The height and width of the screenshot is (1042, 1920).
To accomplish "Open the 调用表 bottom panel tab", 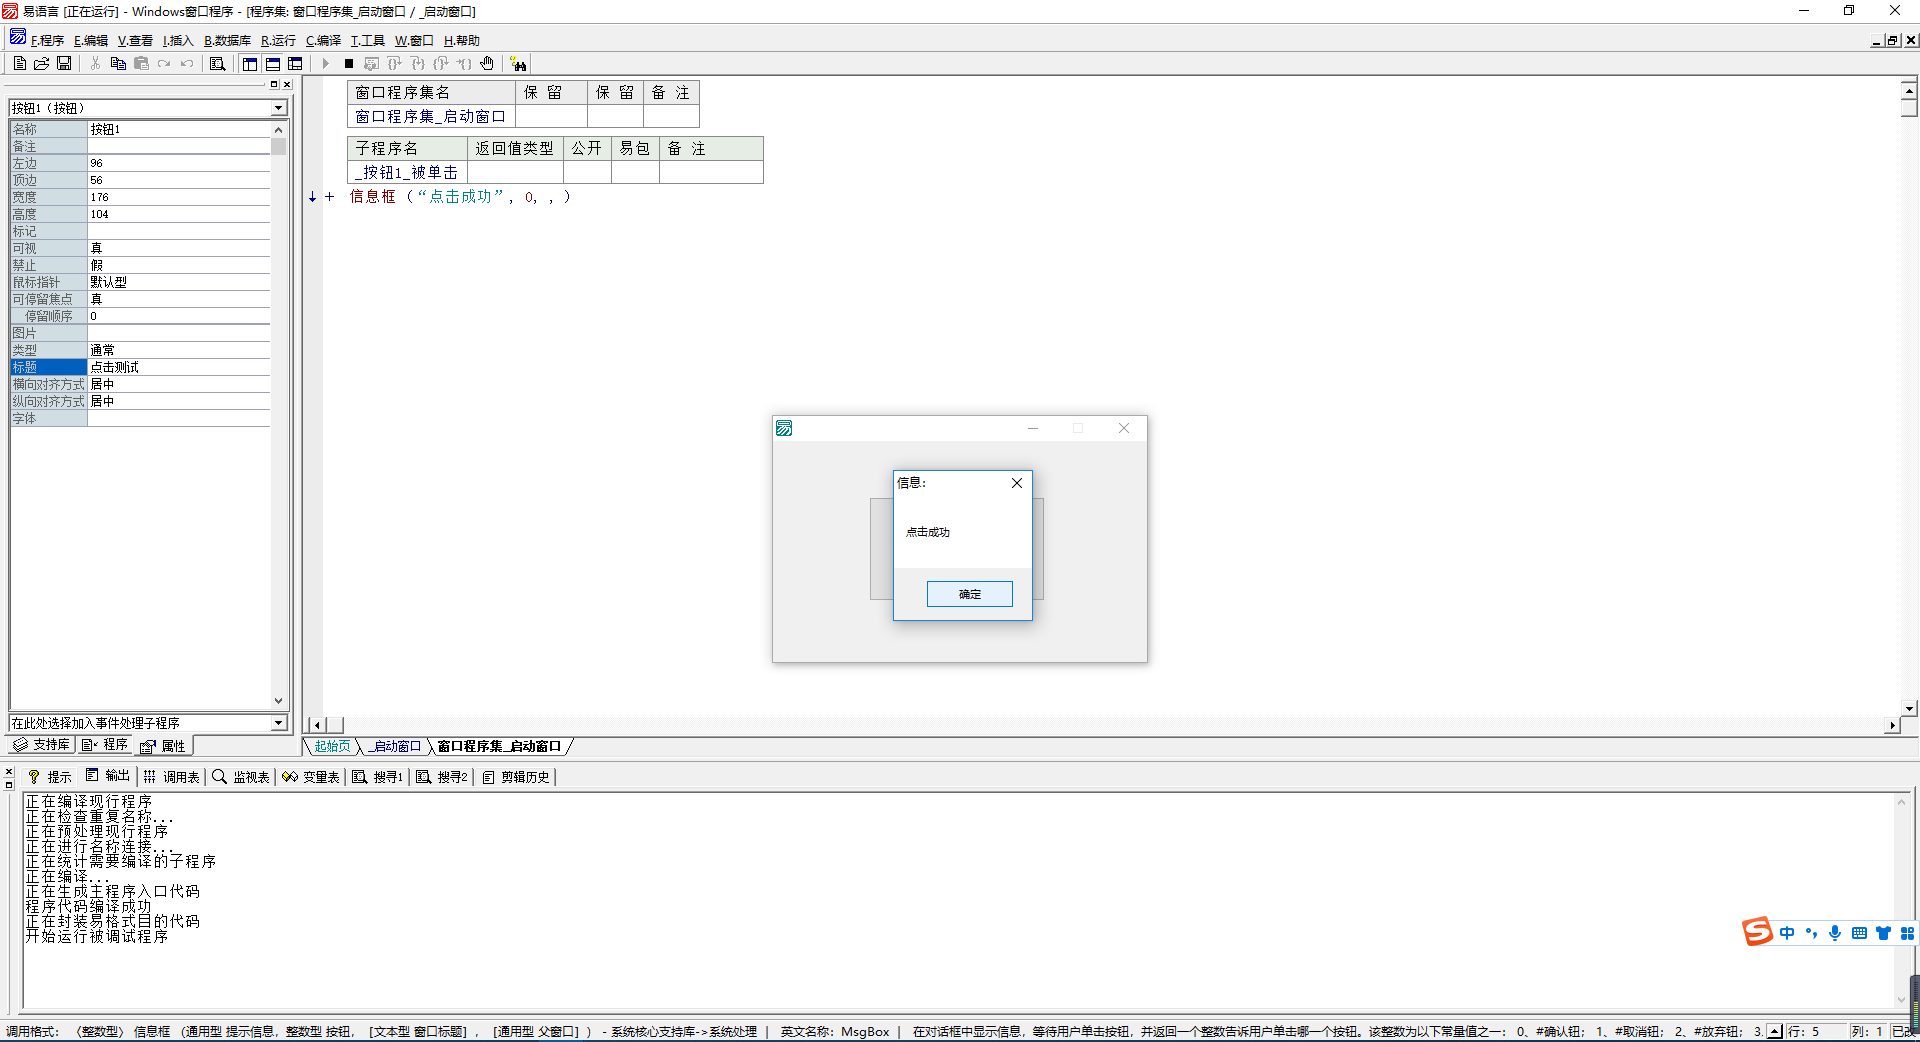I will pos(172,777).
